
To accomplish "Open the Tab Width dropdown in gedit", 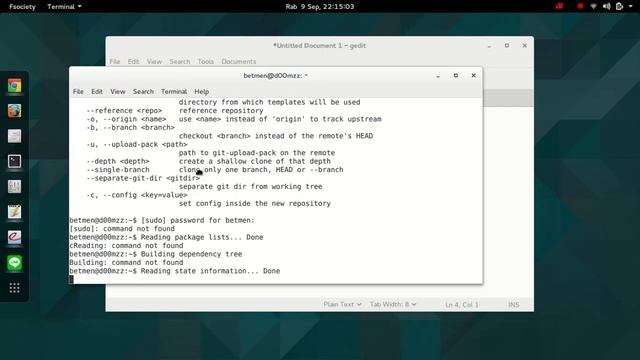I will pos(393,304).
